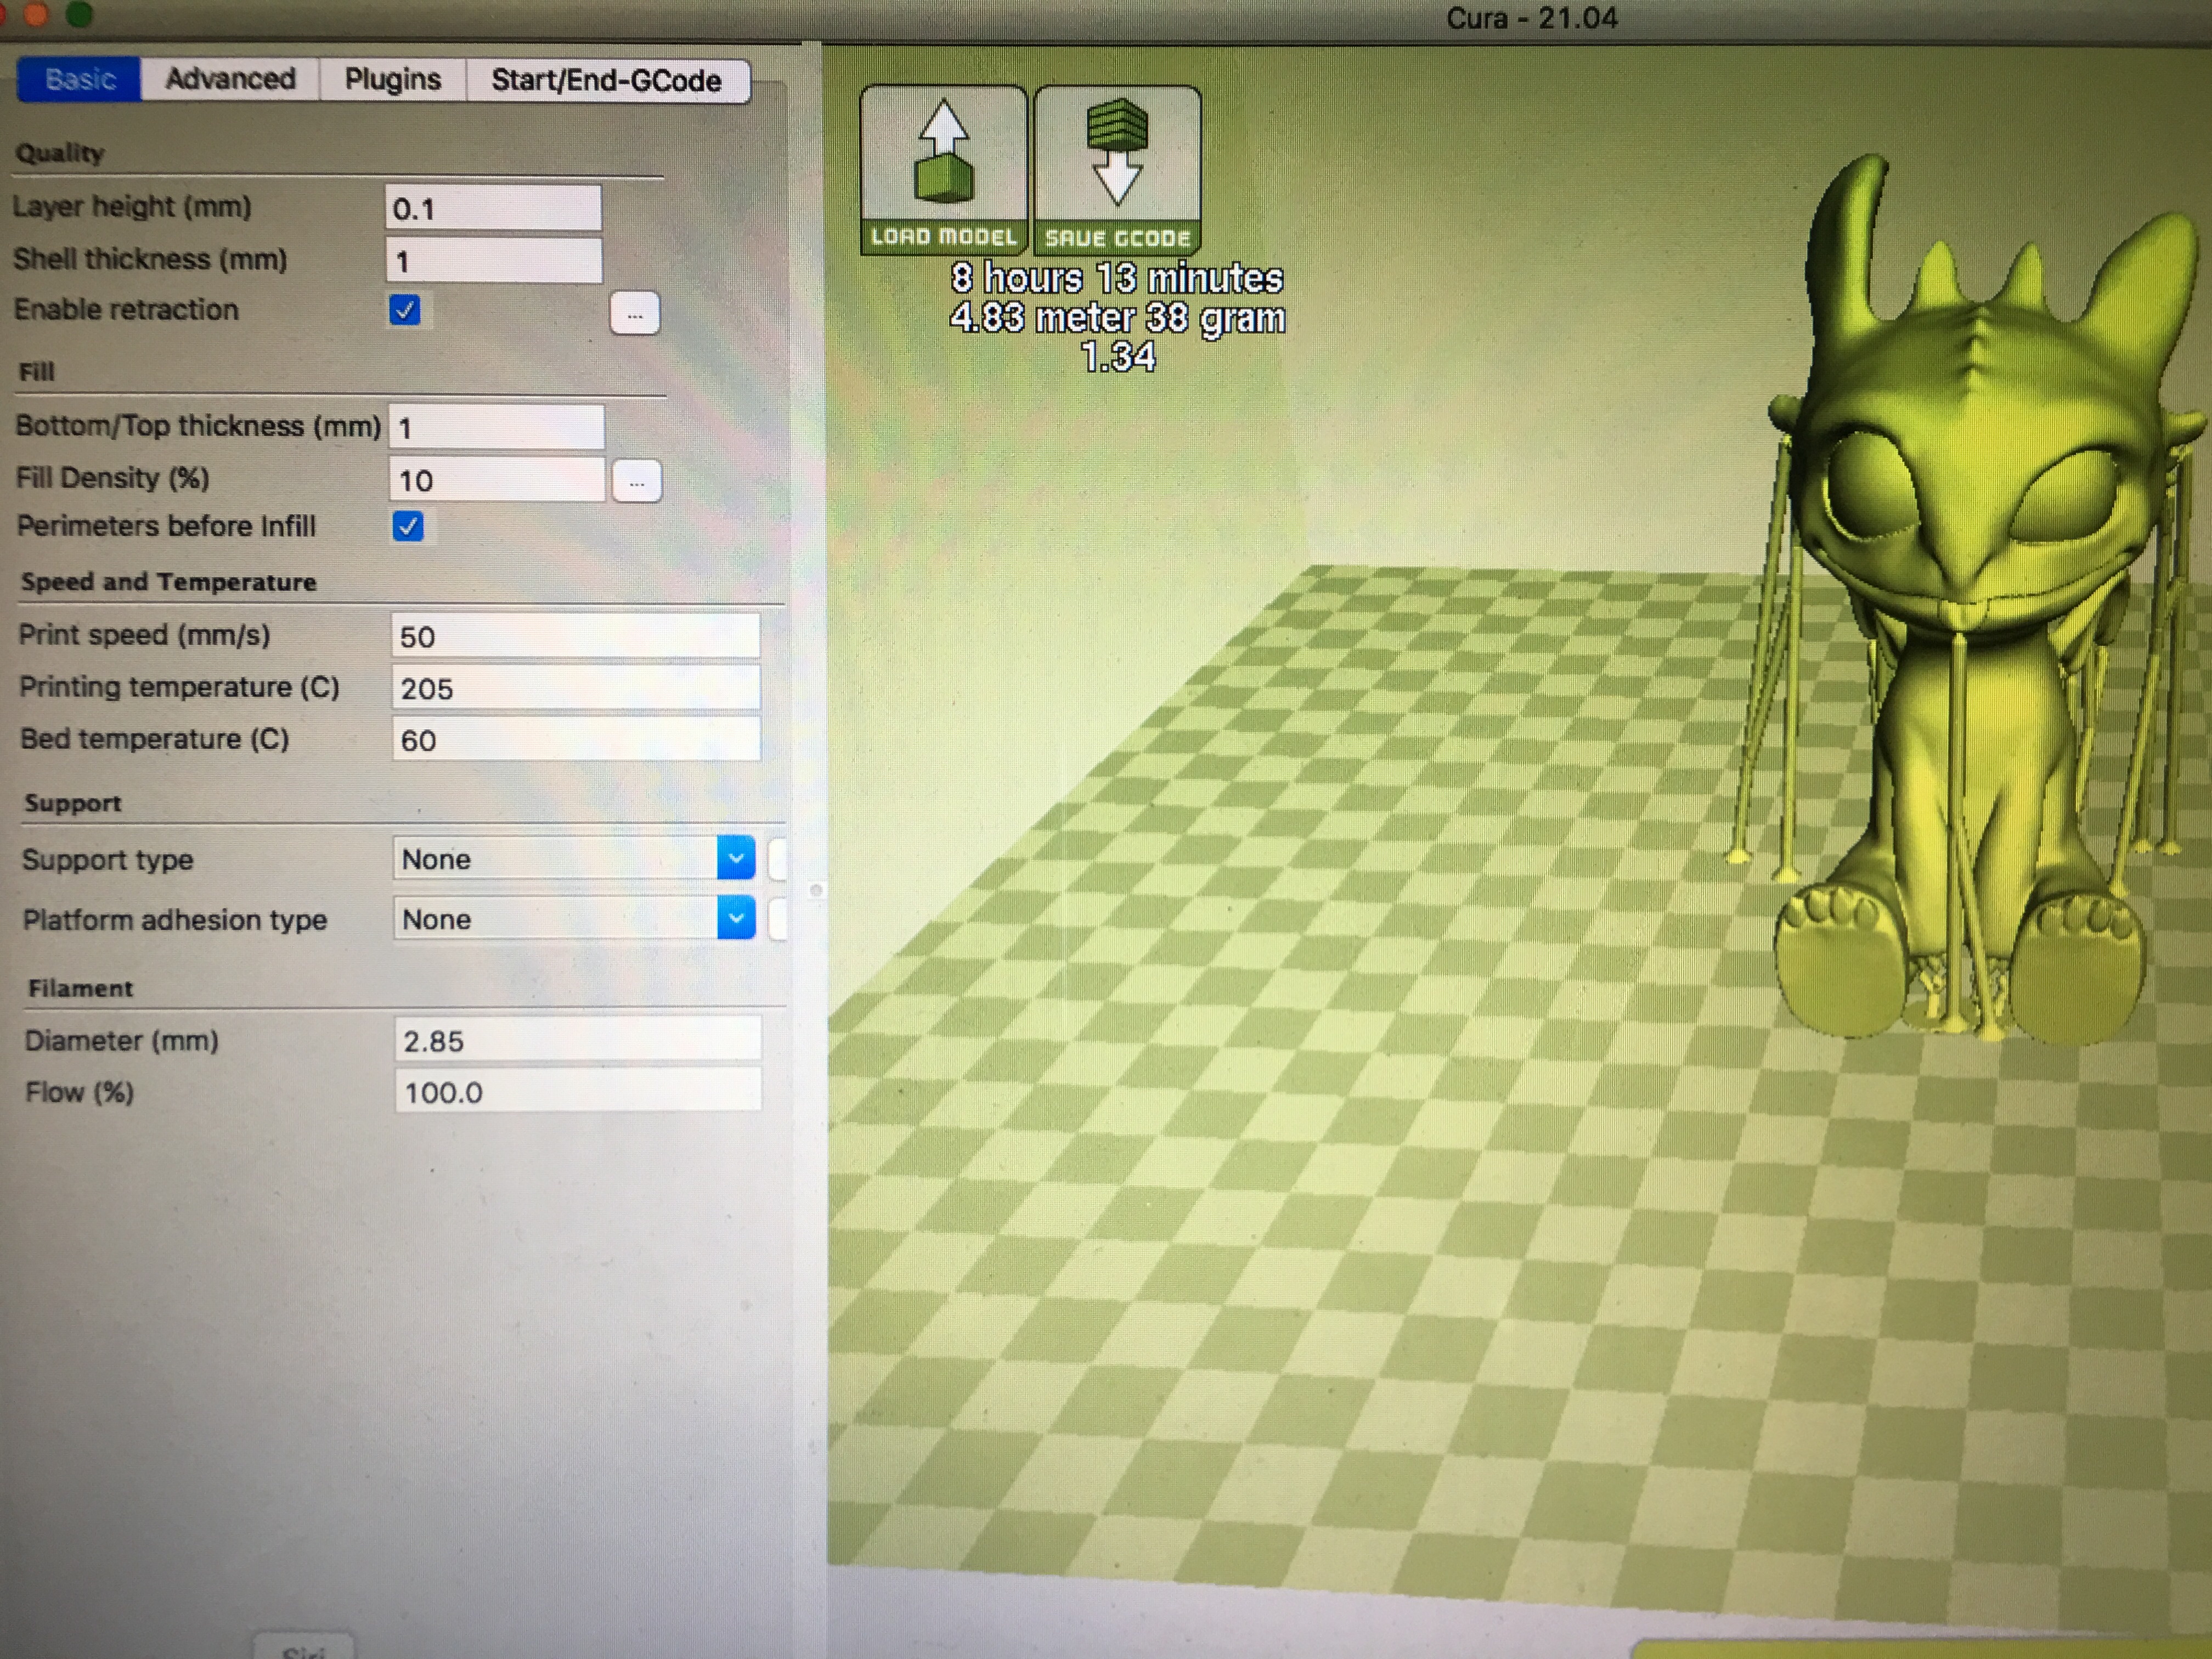2212x1659 pixels.
Task: Switch to the Advanced tab
Action: (x=230, y=79)
